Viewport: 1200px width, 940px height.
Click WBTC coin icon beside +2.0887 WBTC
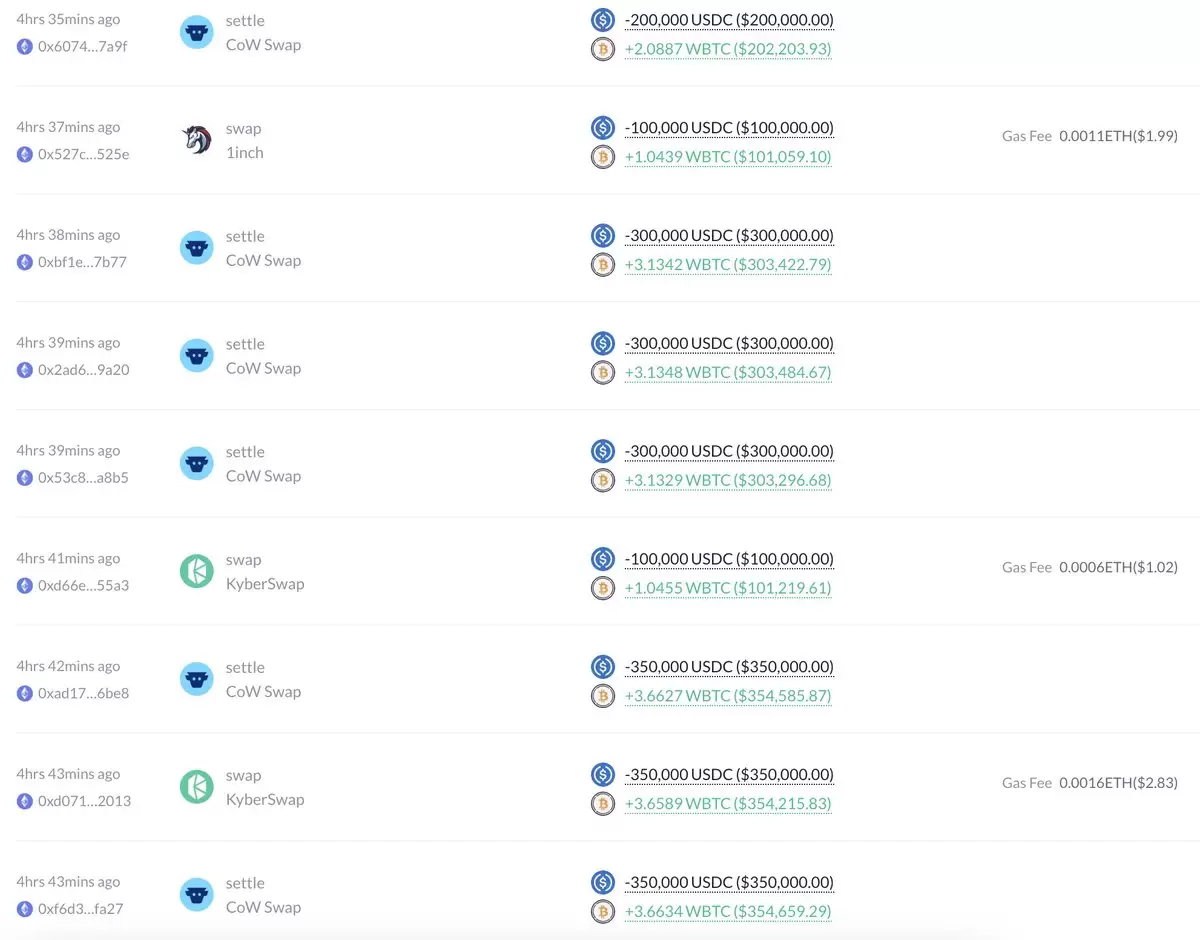(x=602, y=49)
